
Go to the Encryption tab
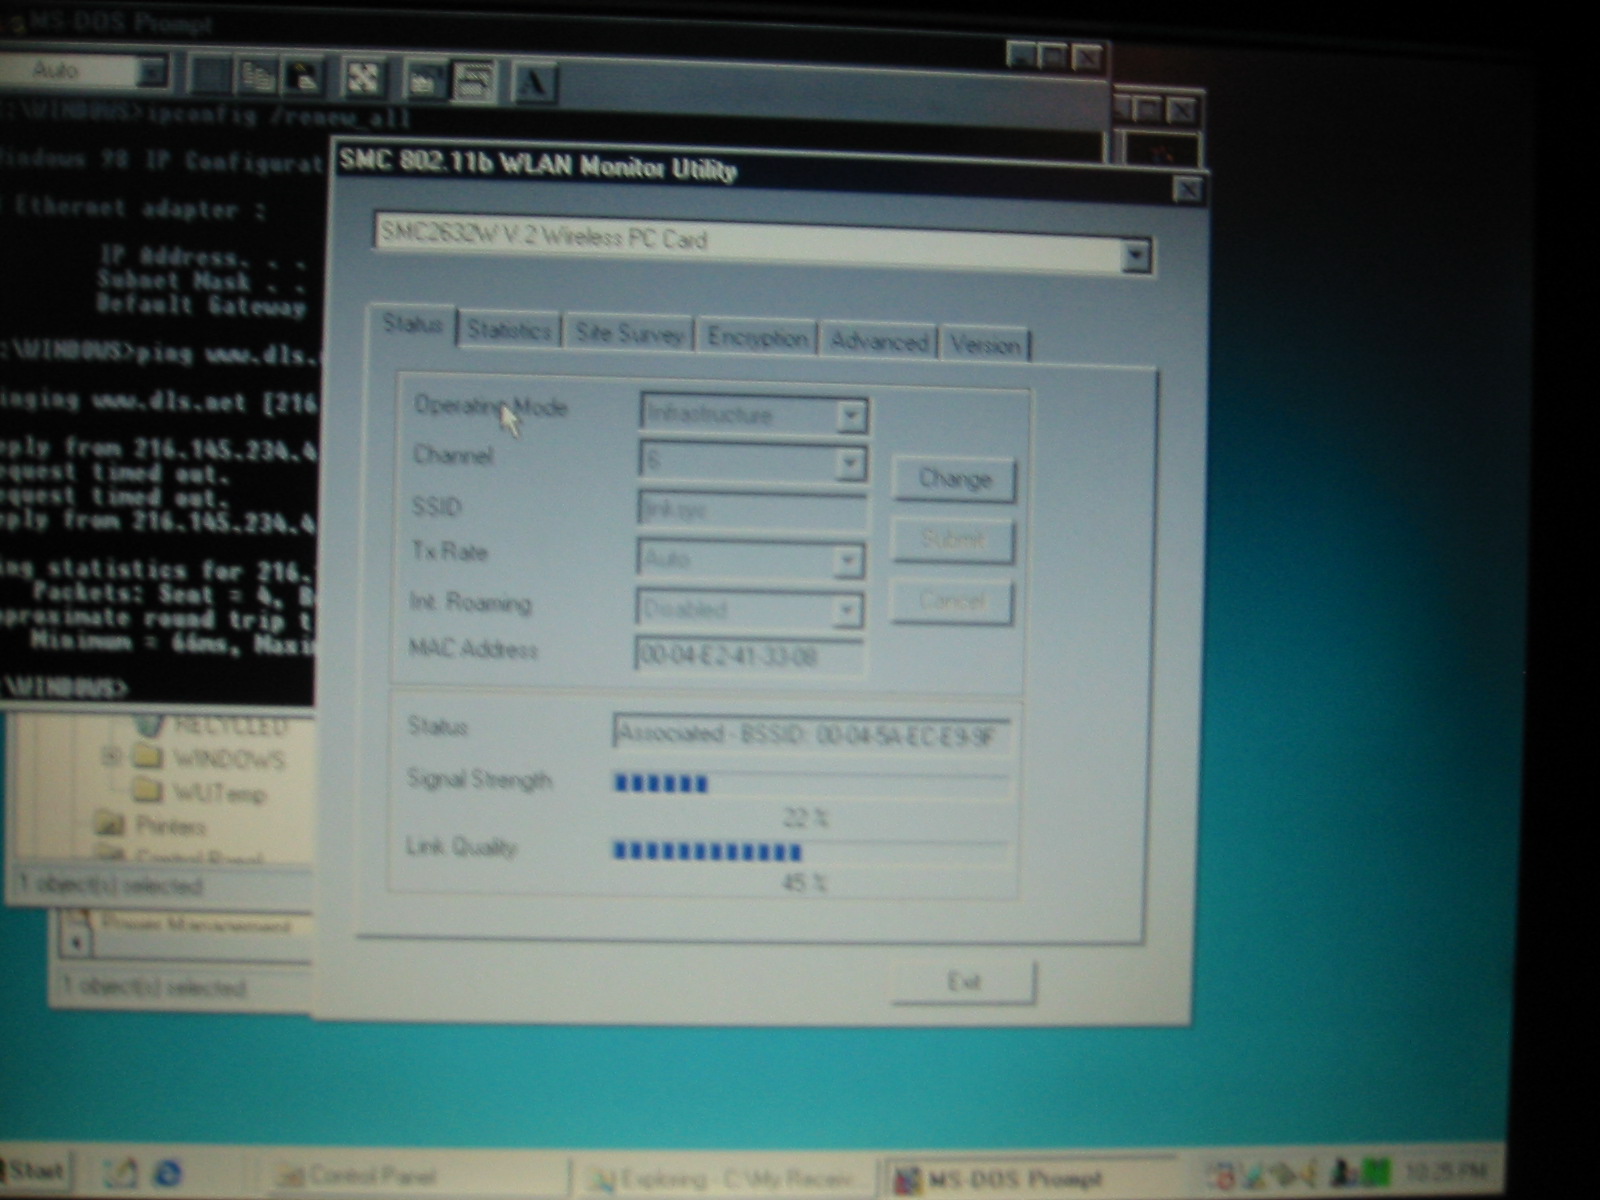(x=757, y=338)
